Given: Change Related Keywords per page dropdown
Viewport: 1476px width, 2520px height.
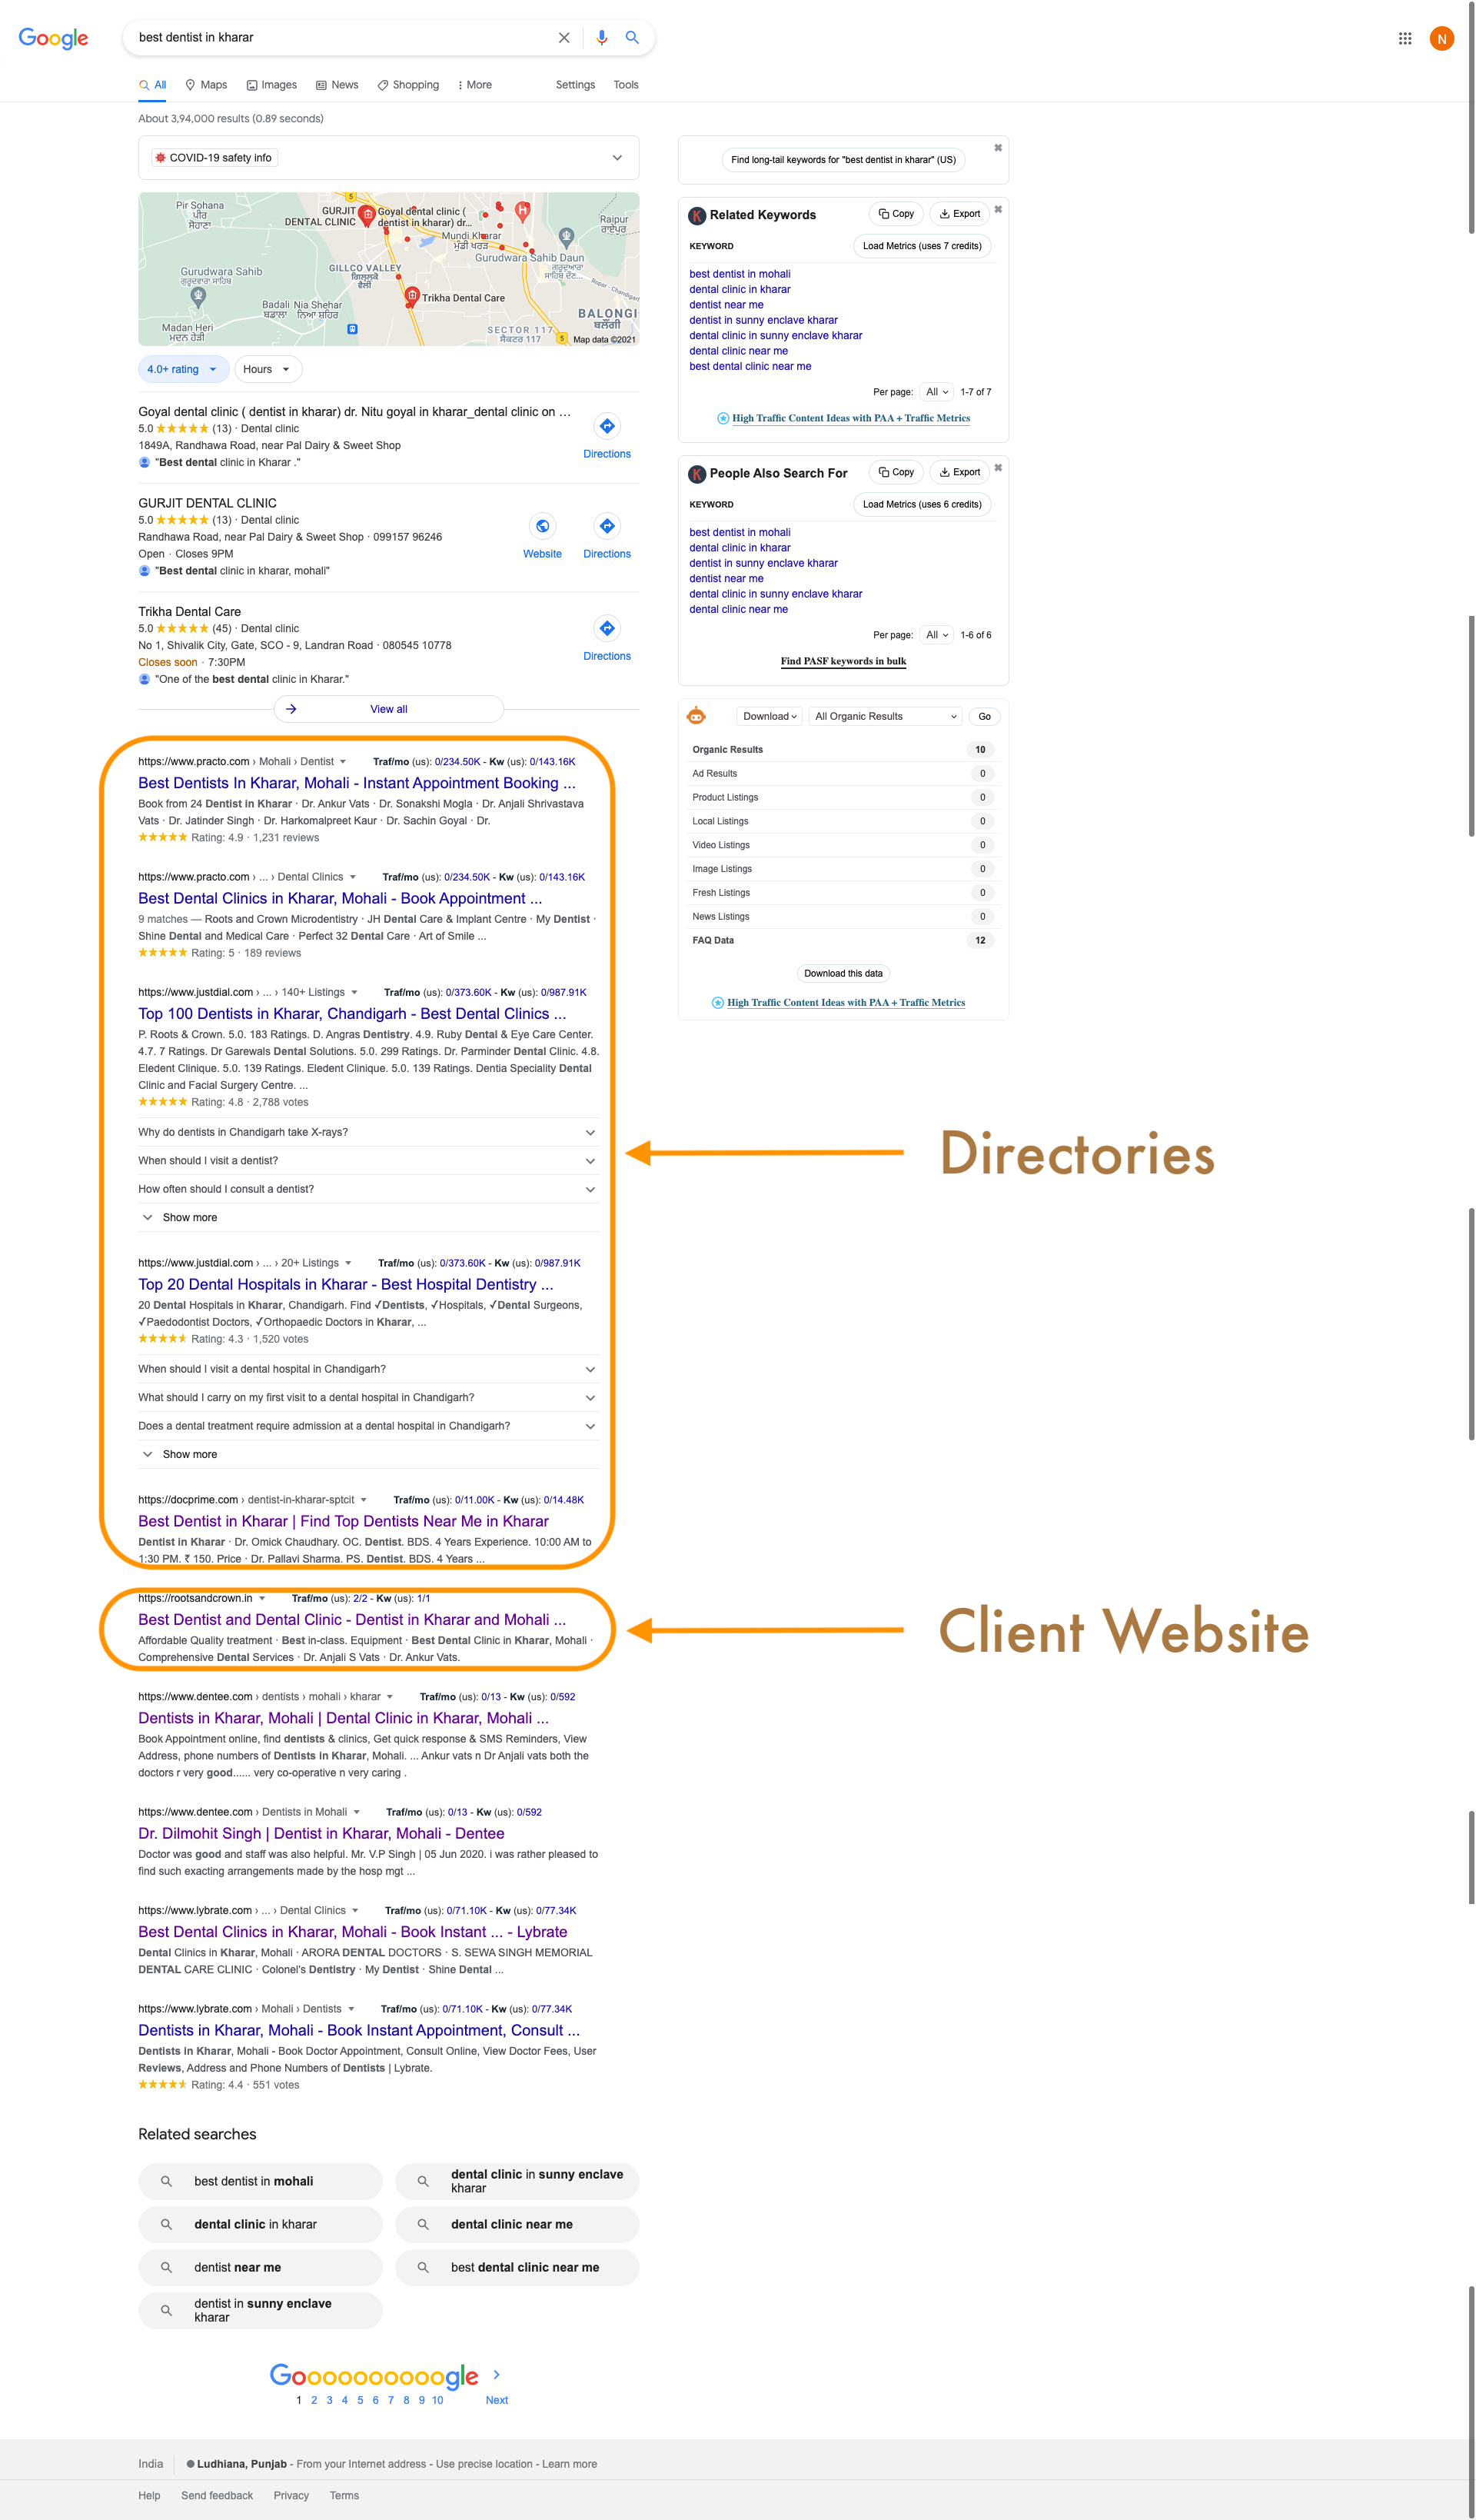Looking at the screenshot, I should tap(937, 392).
